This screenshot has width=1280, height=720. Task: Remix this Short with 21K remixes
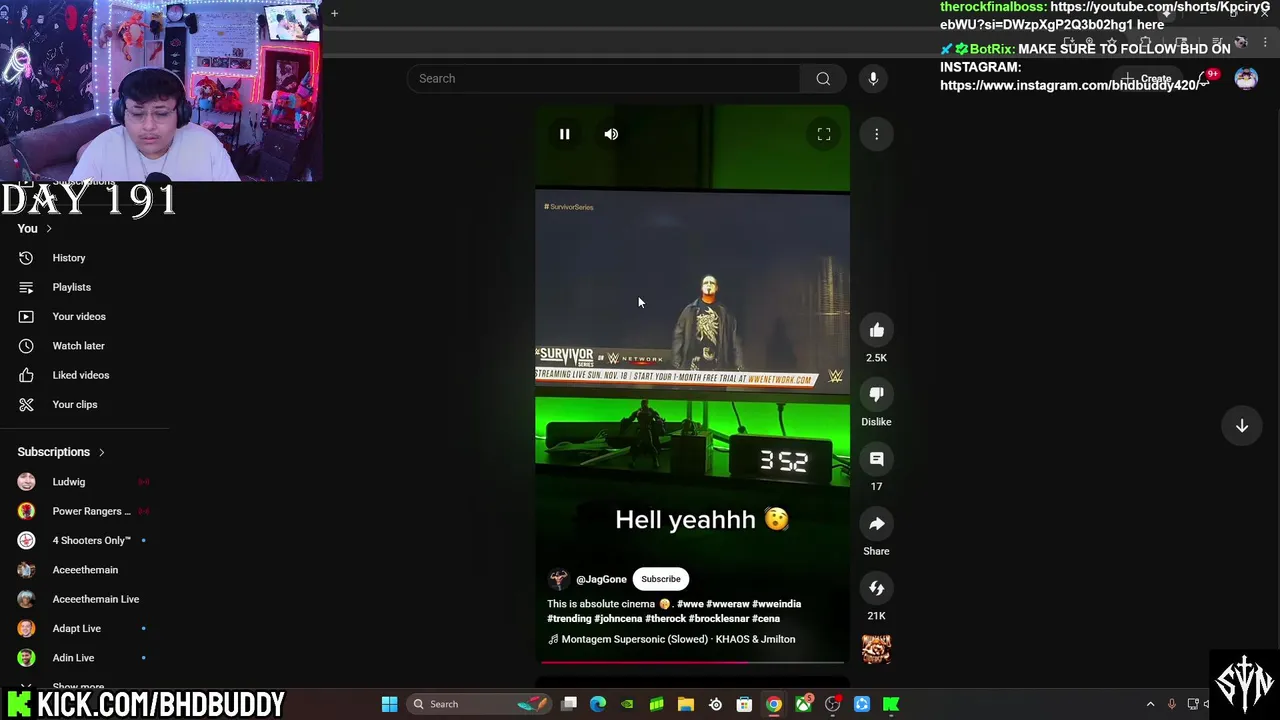[877, 588]
